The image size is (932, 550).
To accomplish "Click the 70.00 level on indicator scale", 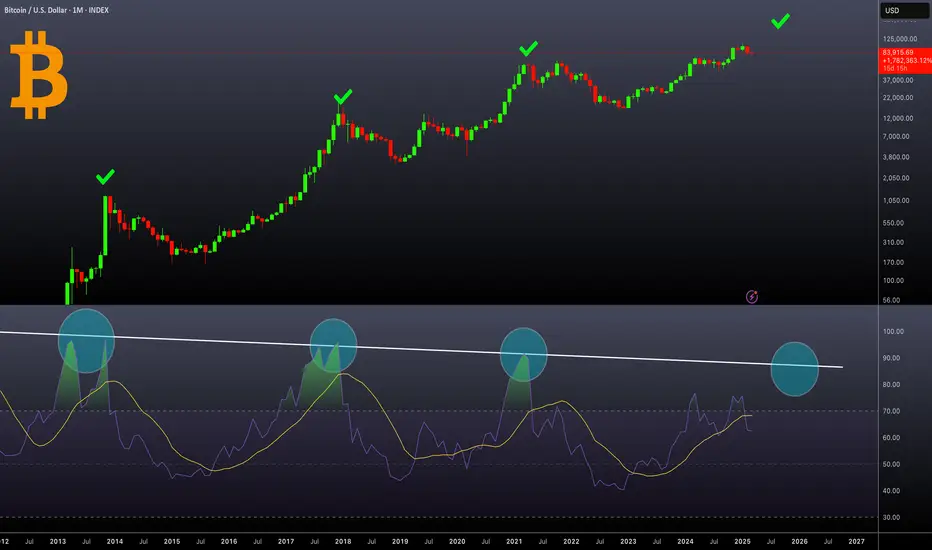I will (x=892, y=411).
